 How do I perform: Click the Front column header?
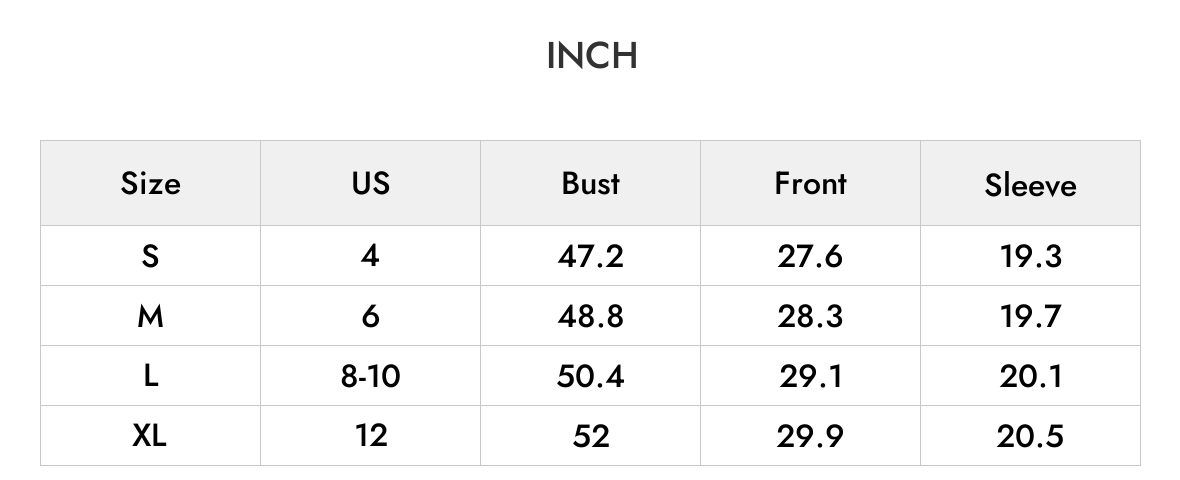(x=810, y=184)
